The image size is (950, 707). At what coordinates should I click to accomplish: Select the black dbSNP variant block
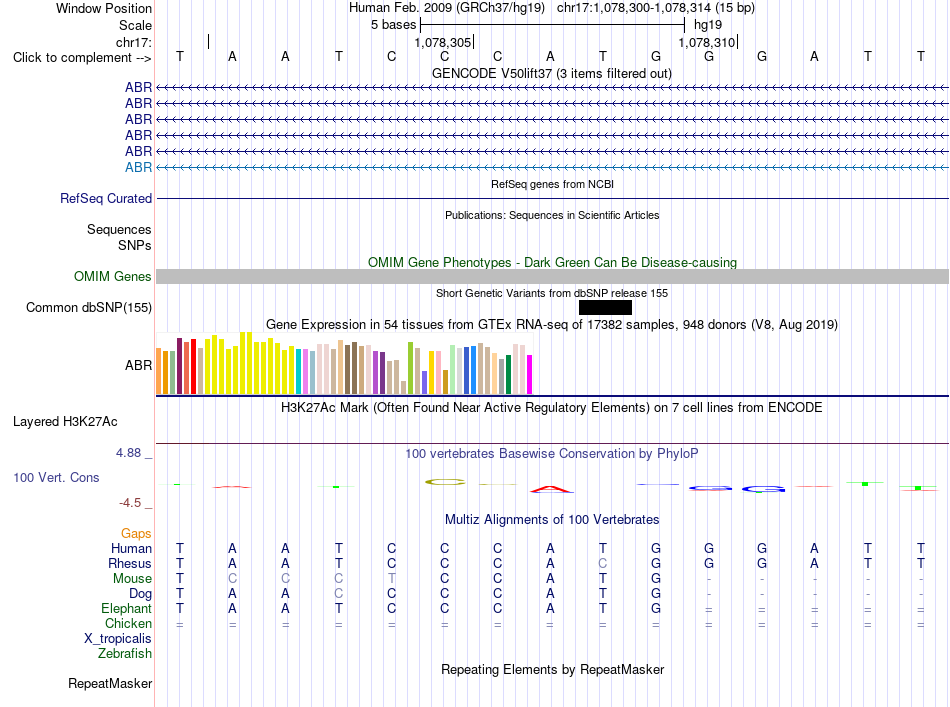pos(605,308)
